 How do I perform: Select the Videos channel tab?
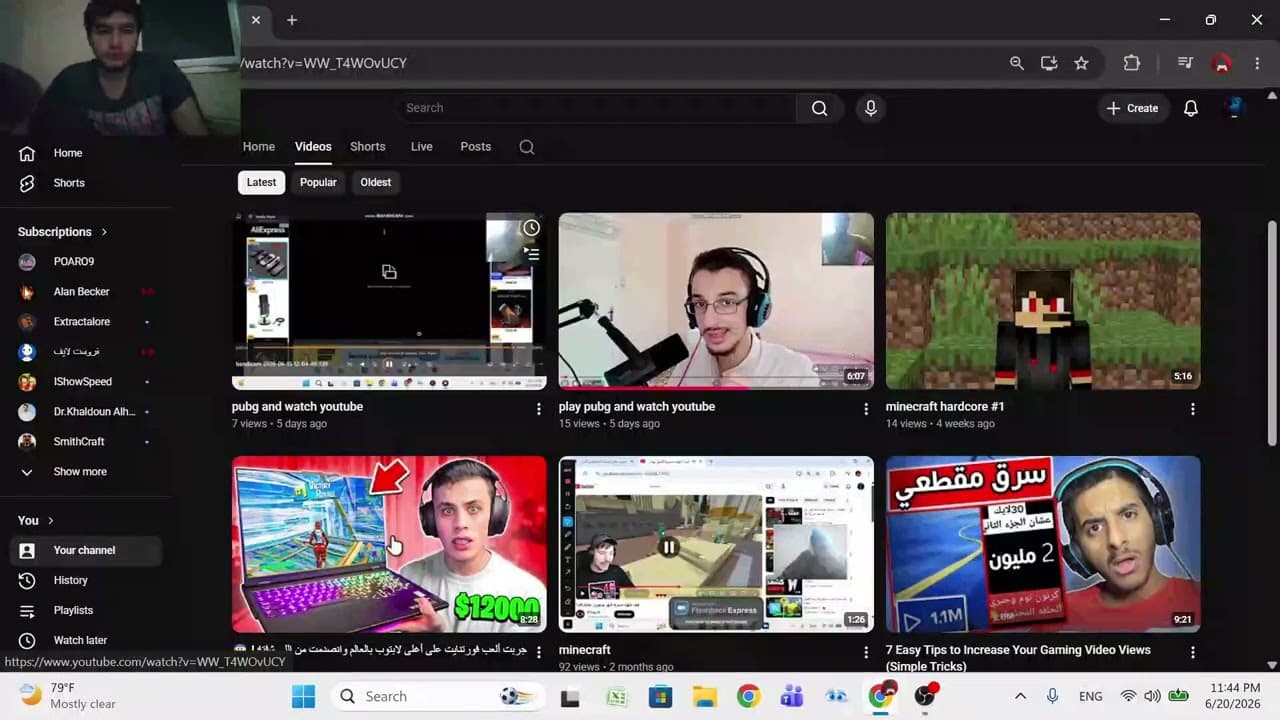313,146
